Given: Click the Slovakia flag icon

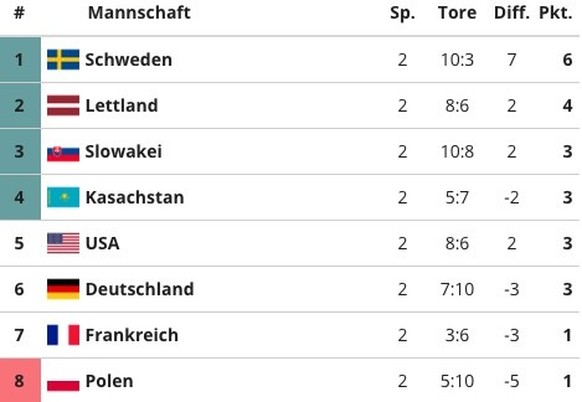Looking at the screenshot, I should click(63, 153).
